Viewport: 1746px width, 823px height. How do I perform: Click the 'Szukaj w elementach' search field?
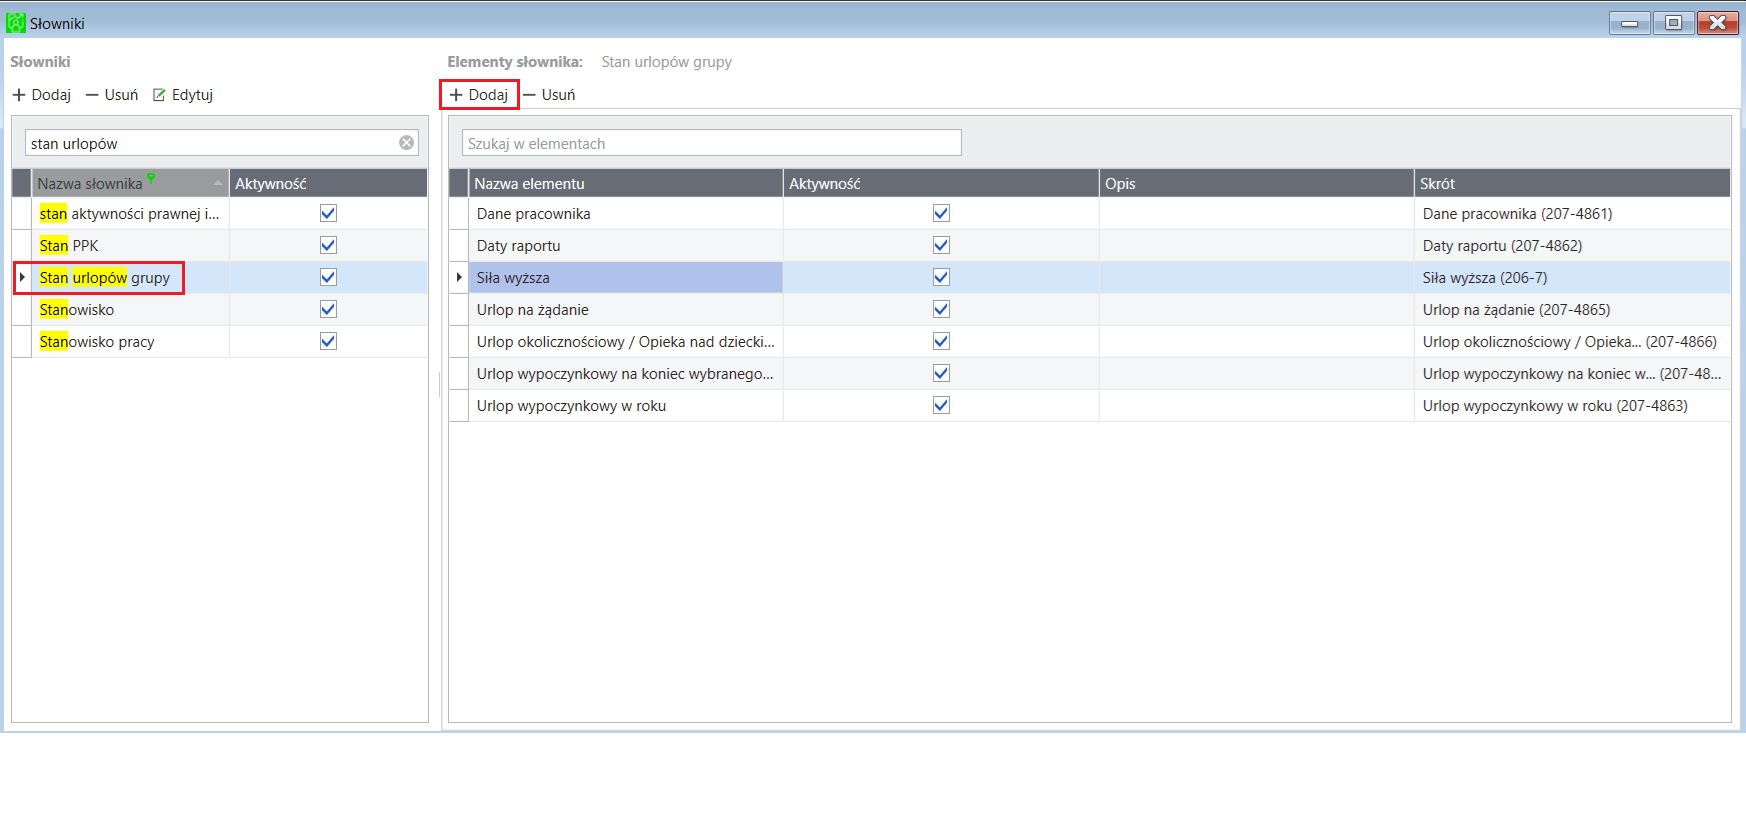712,143
